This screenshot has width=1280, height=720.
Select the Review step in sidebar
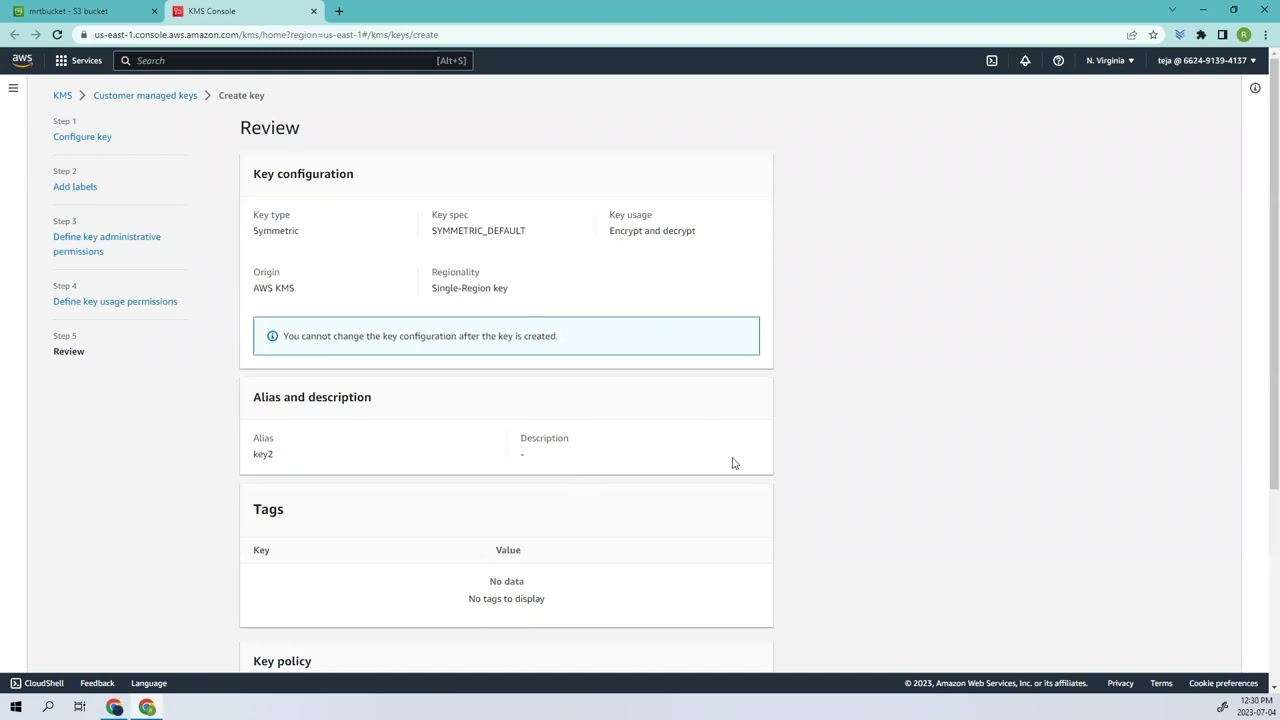(69, 352)
